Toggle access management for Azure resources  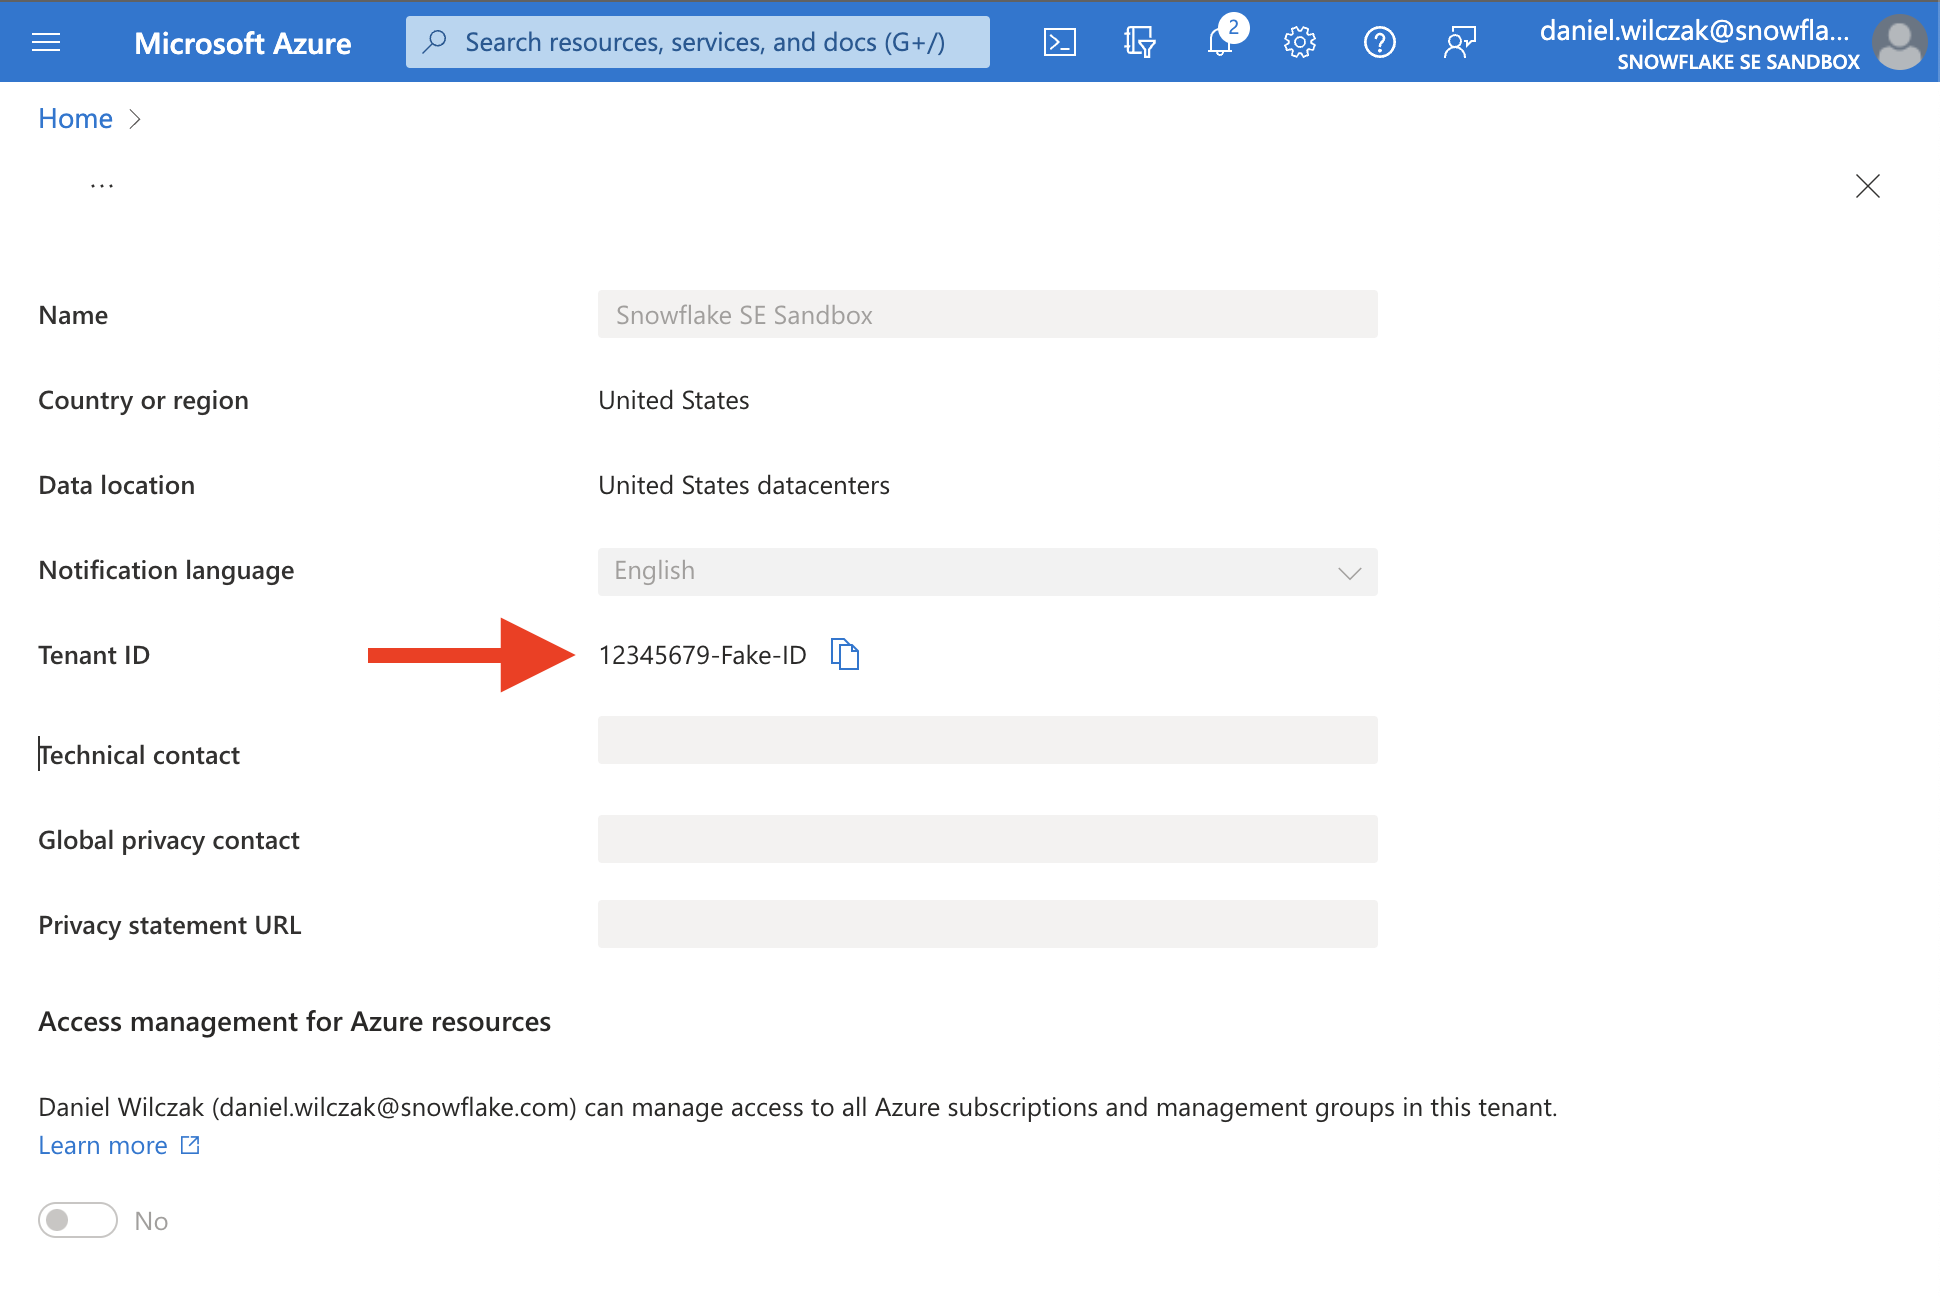78,1220
